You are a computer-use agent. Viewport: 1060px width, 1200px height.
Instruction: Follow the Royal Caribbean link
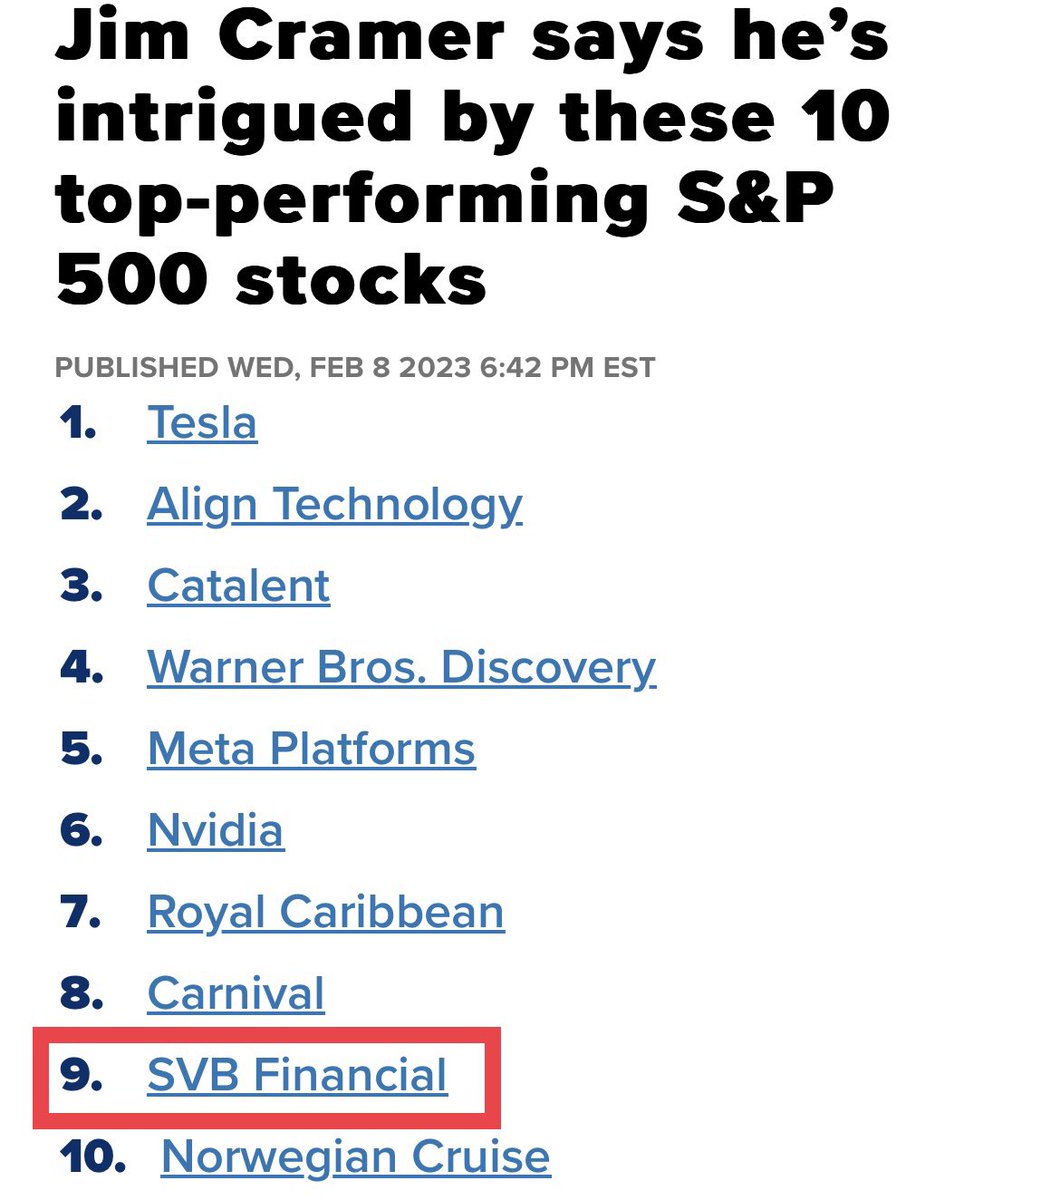tap(326, 914)
